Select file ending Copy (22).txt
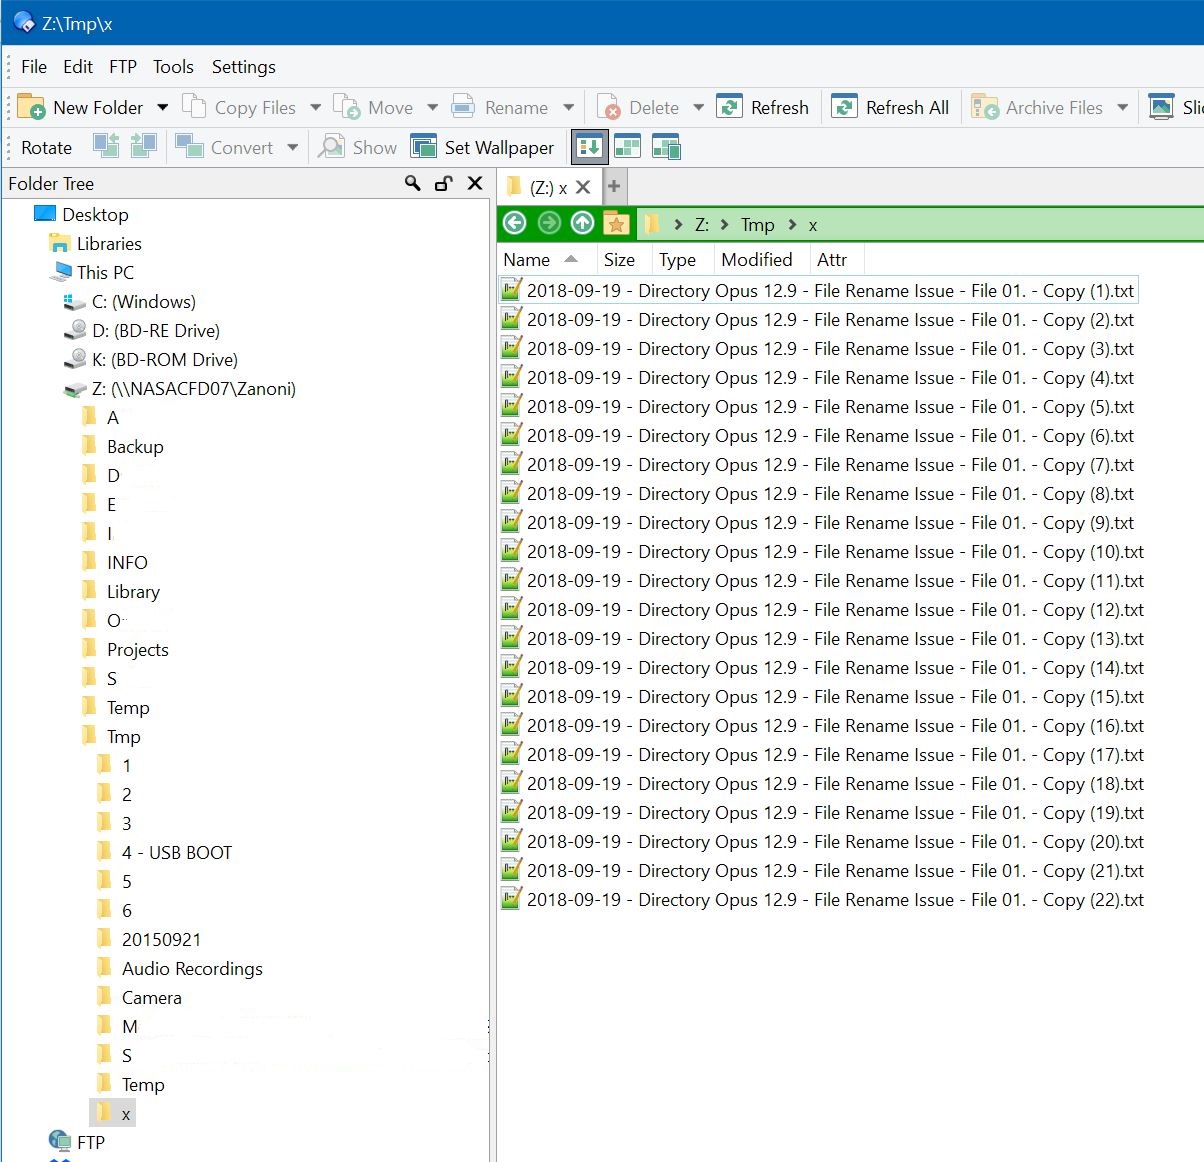Image resolution: width=1204 pixels, height=1162 pixels. (x=822, y=899)
